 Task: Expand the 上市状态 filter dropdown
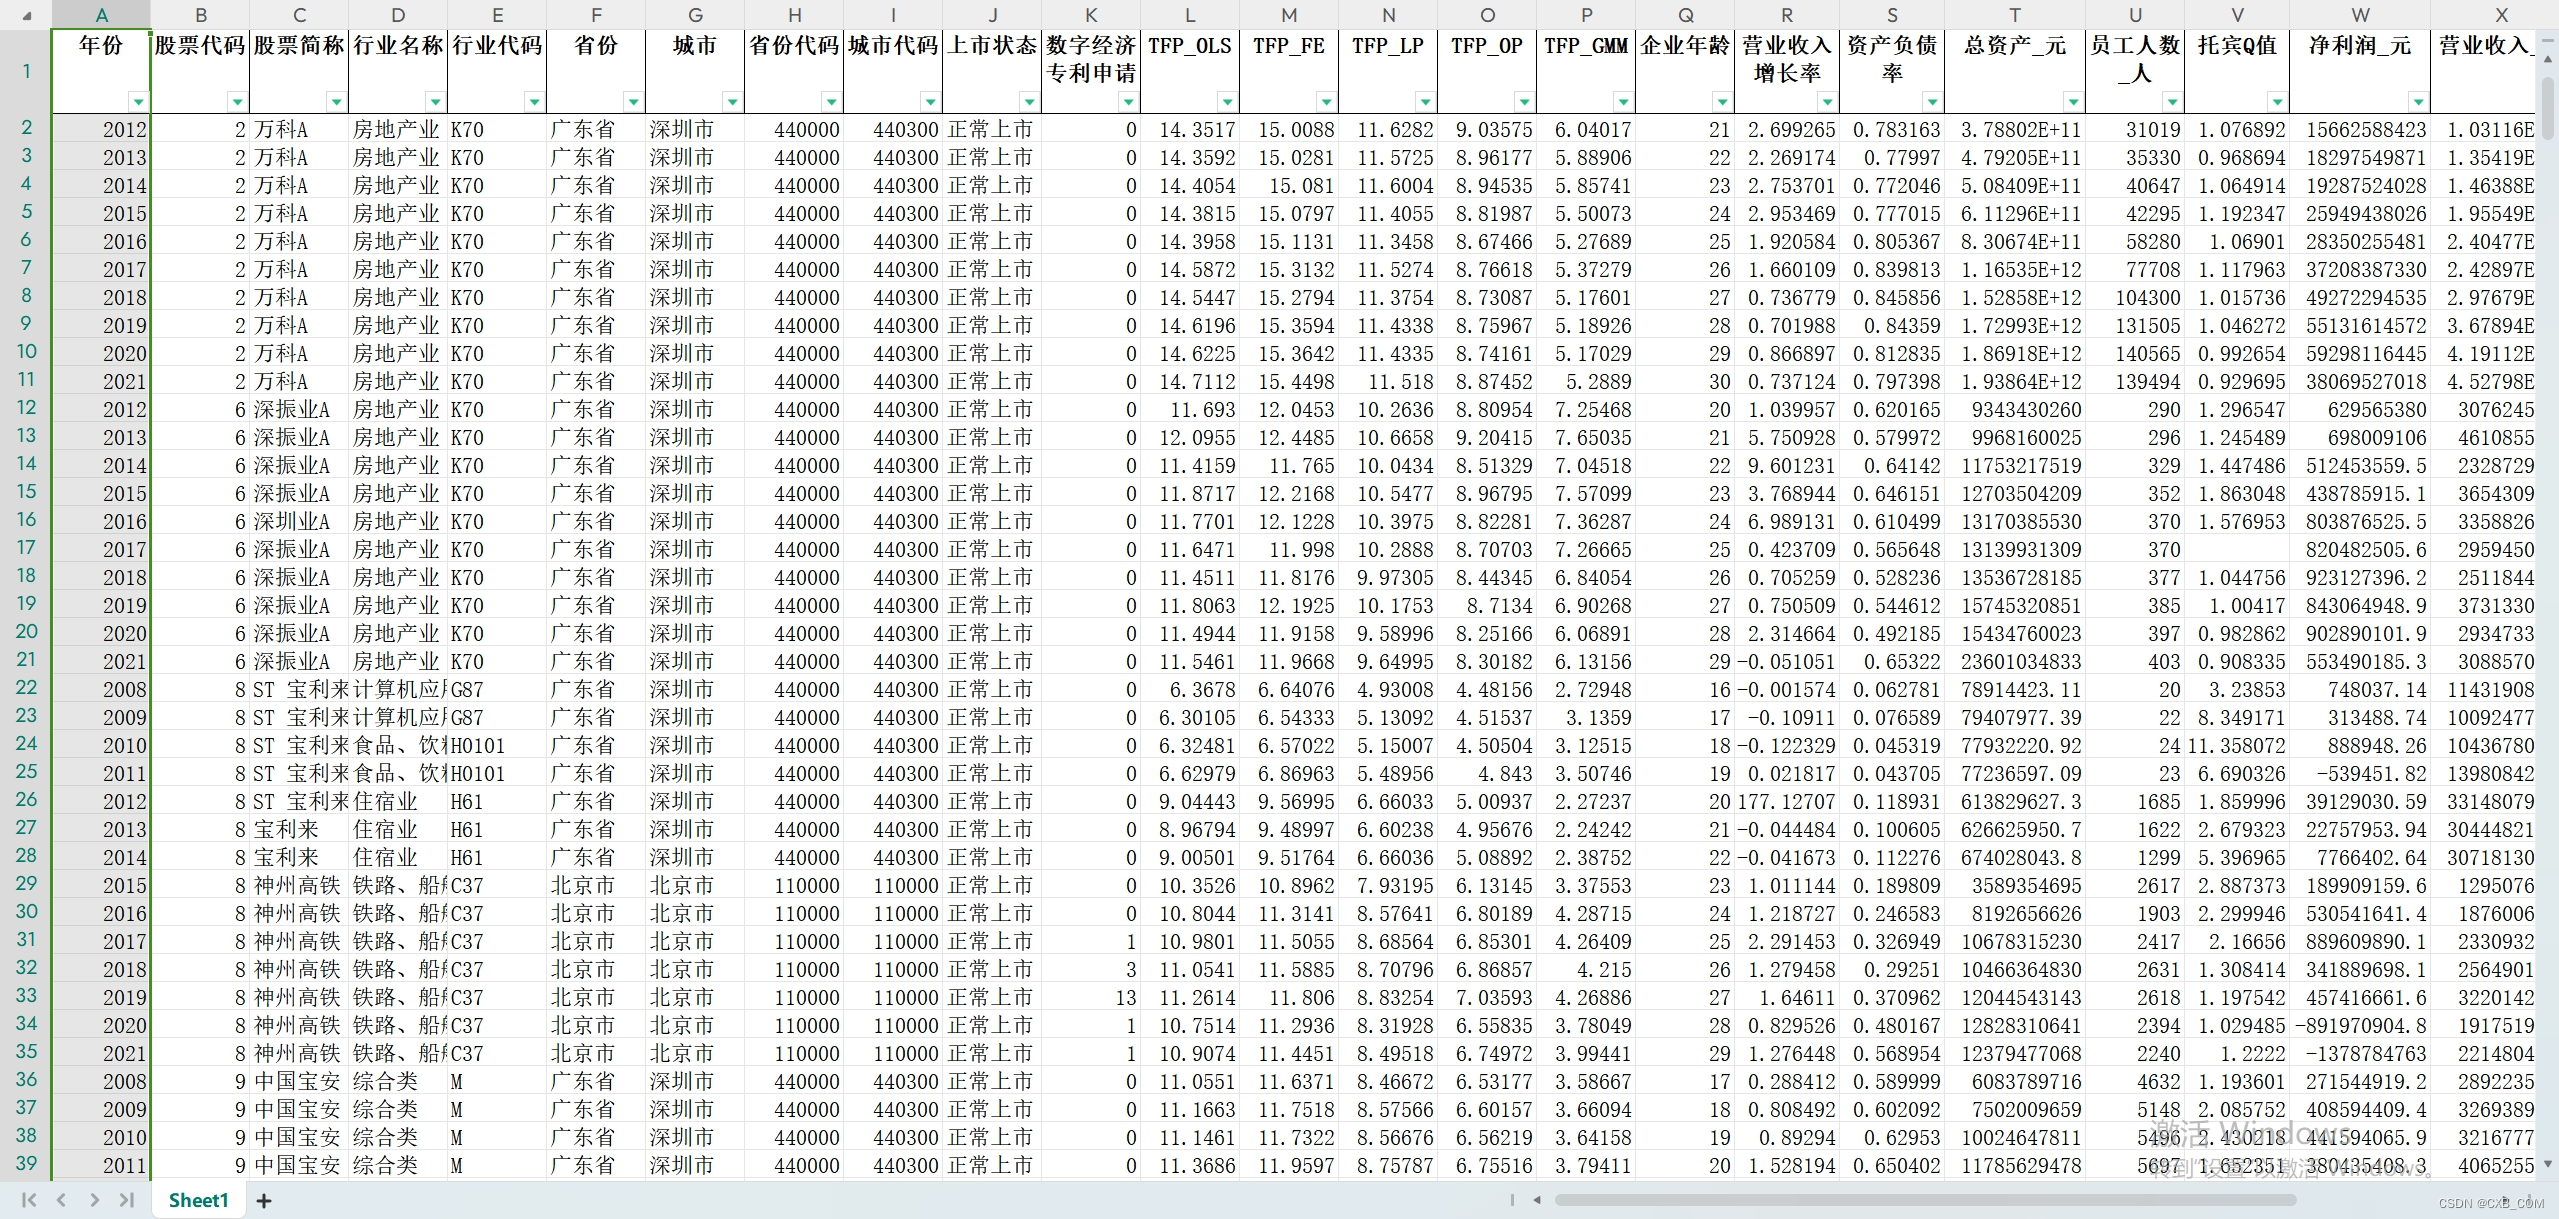[x=1029, y=102]
